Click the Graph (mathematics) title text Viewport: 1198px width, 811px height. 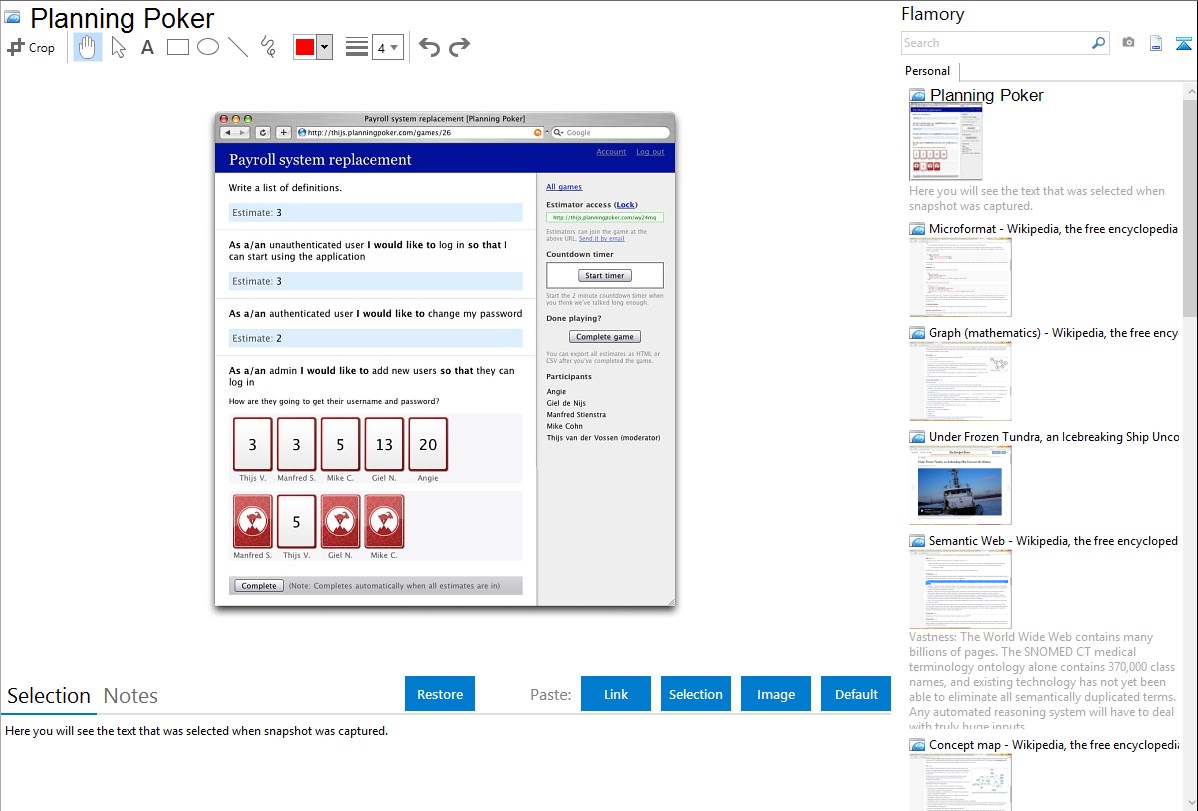(x=1053, y=333)
